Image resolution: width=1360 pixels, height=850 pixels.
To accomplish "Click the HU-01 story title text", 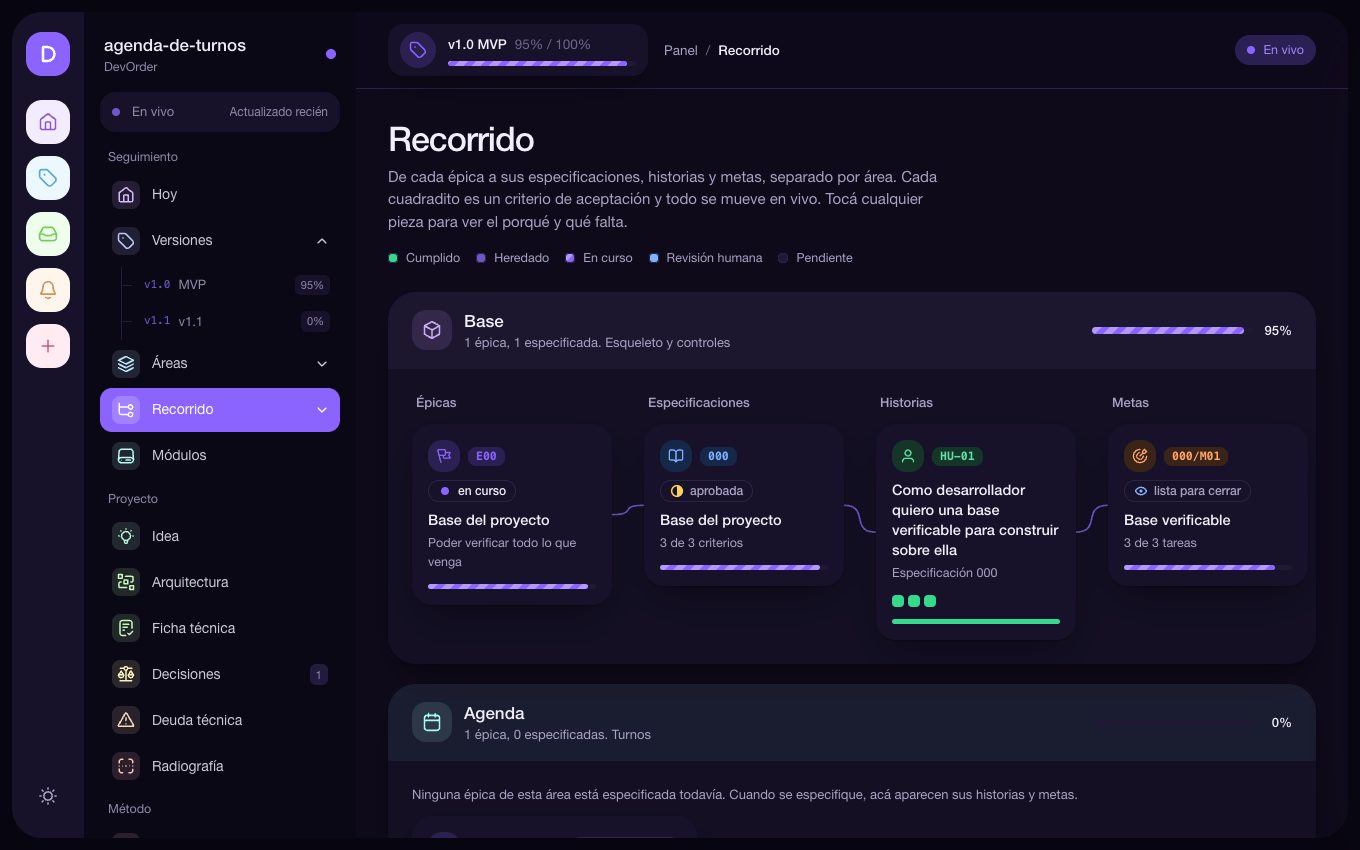I will pos(975,520).
